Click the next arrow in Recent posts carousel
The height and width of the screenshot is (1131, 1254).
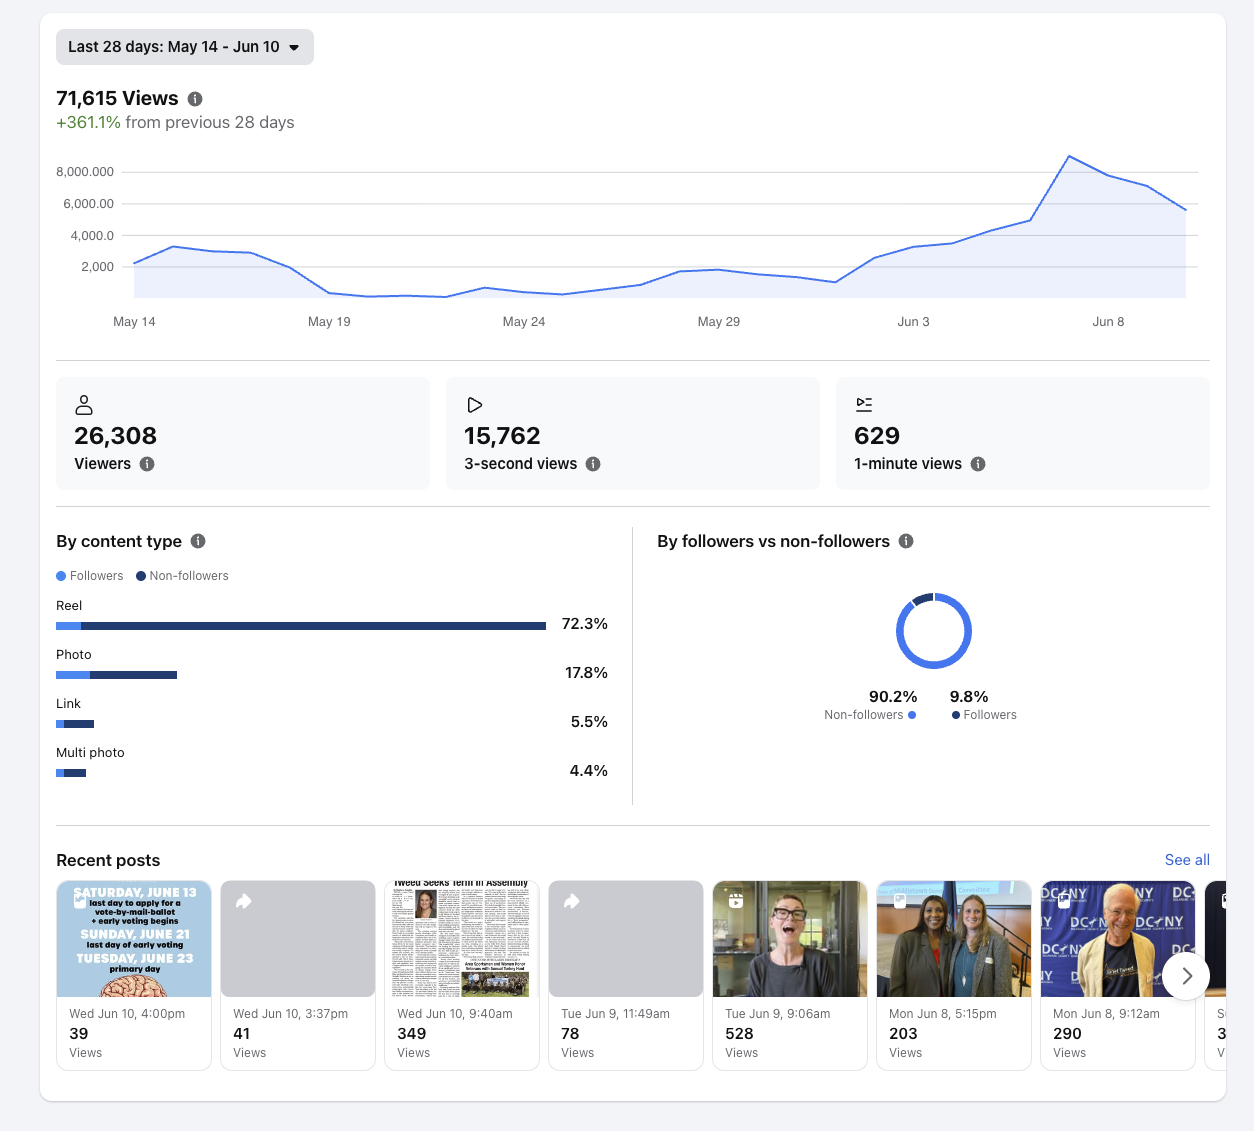[1186, 976]
